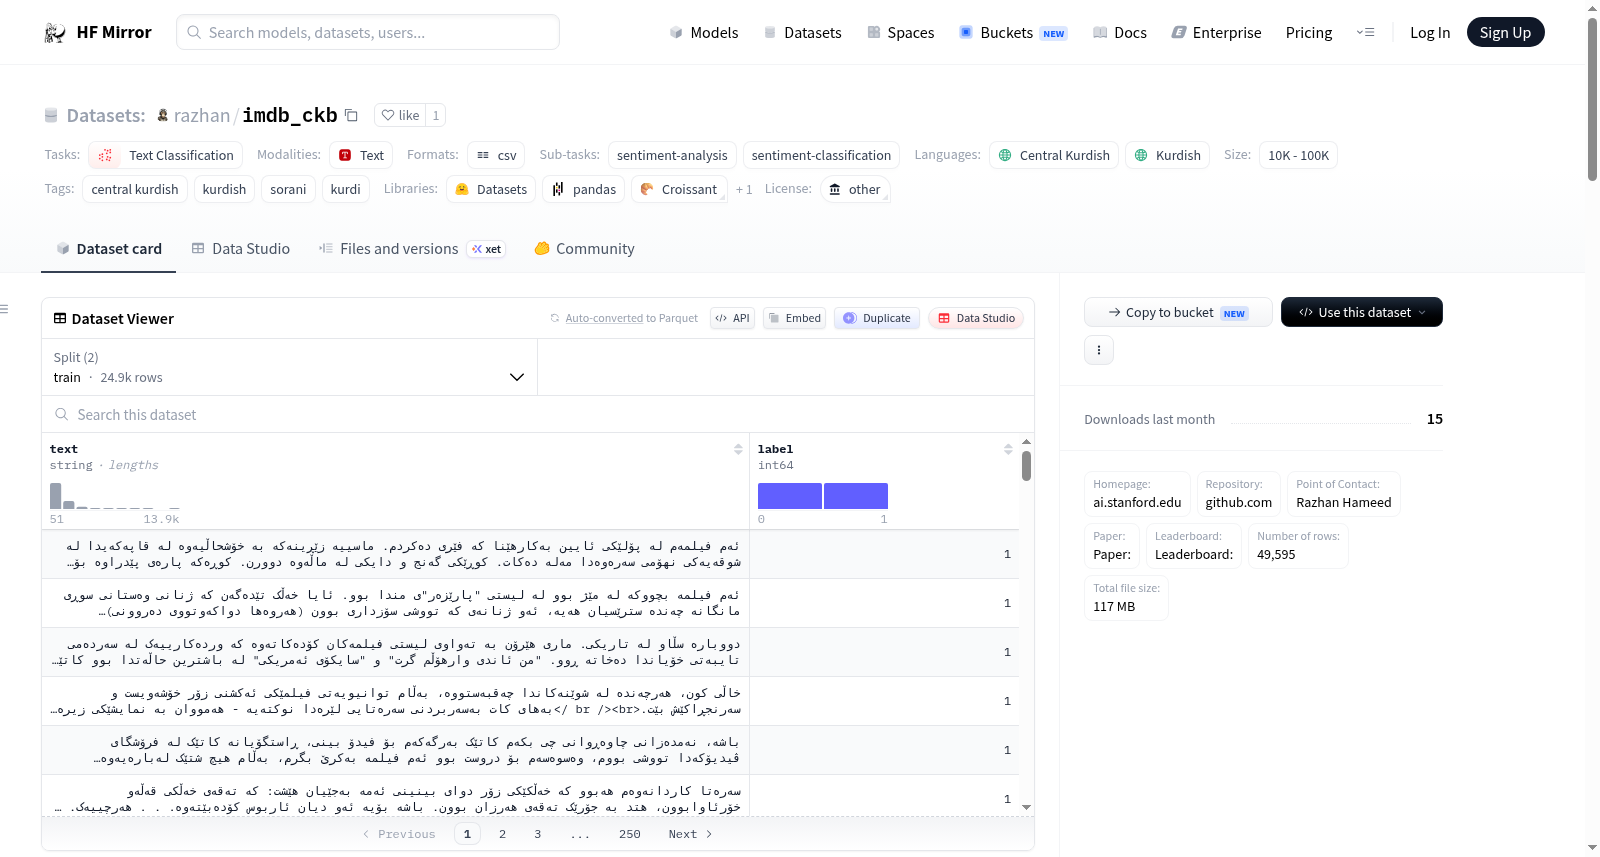This screenshot has width=1600, height=857.
Task: Switch to the Community tab
Action: (584, 249)
